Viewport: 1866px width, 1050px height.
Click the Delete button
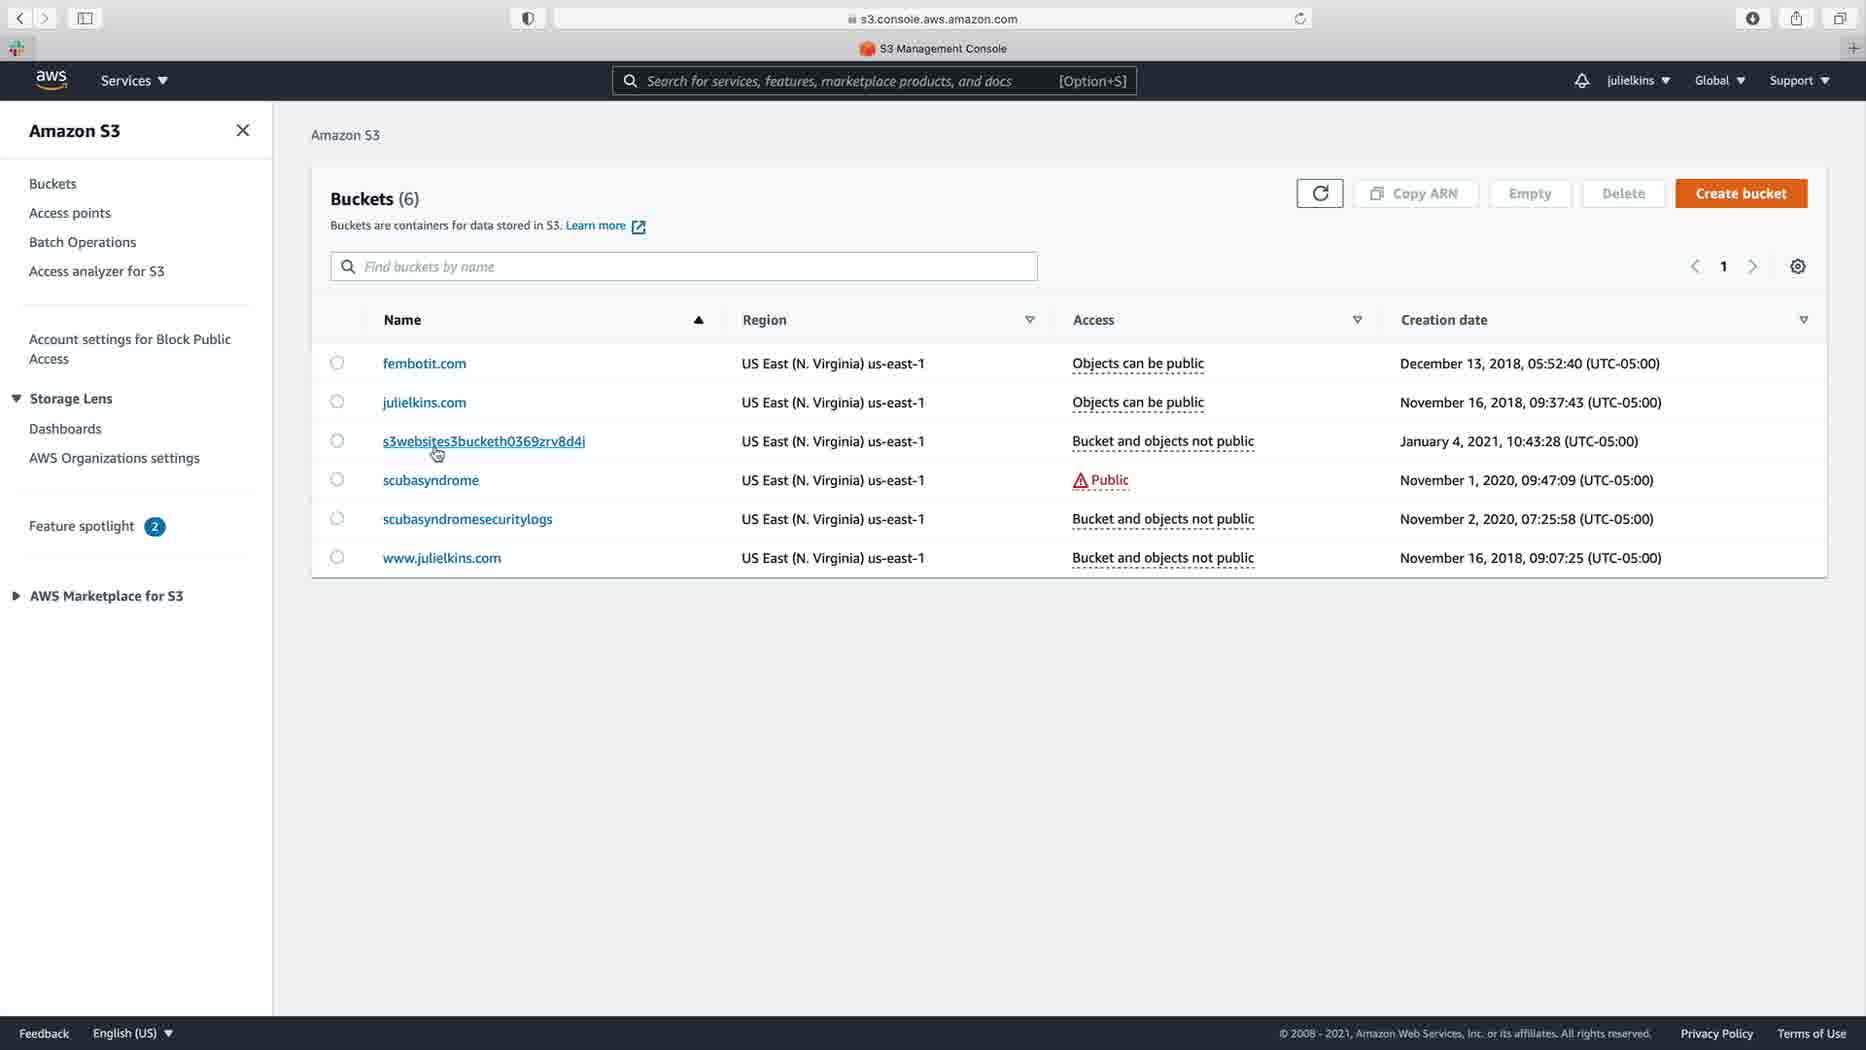1623,193
